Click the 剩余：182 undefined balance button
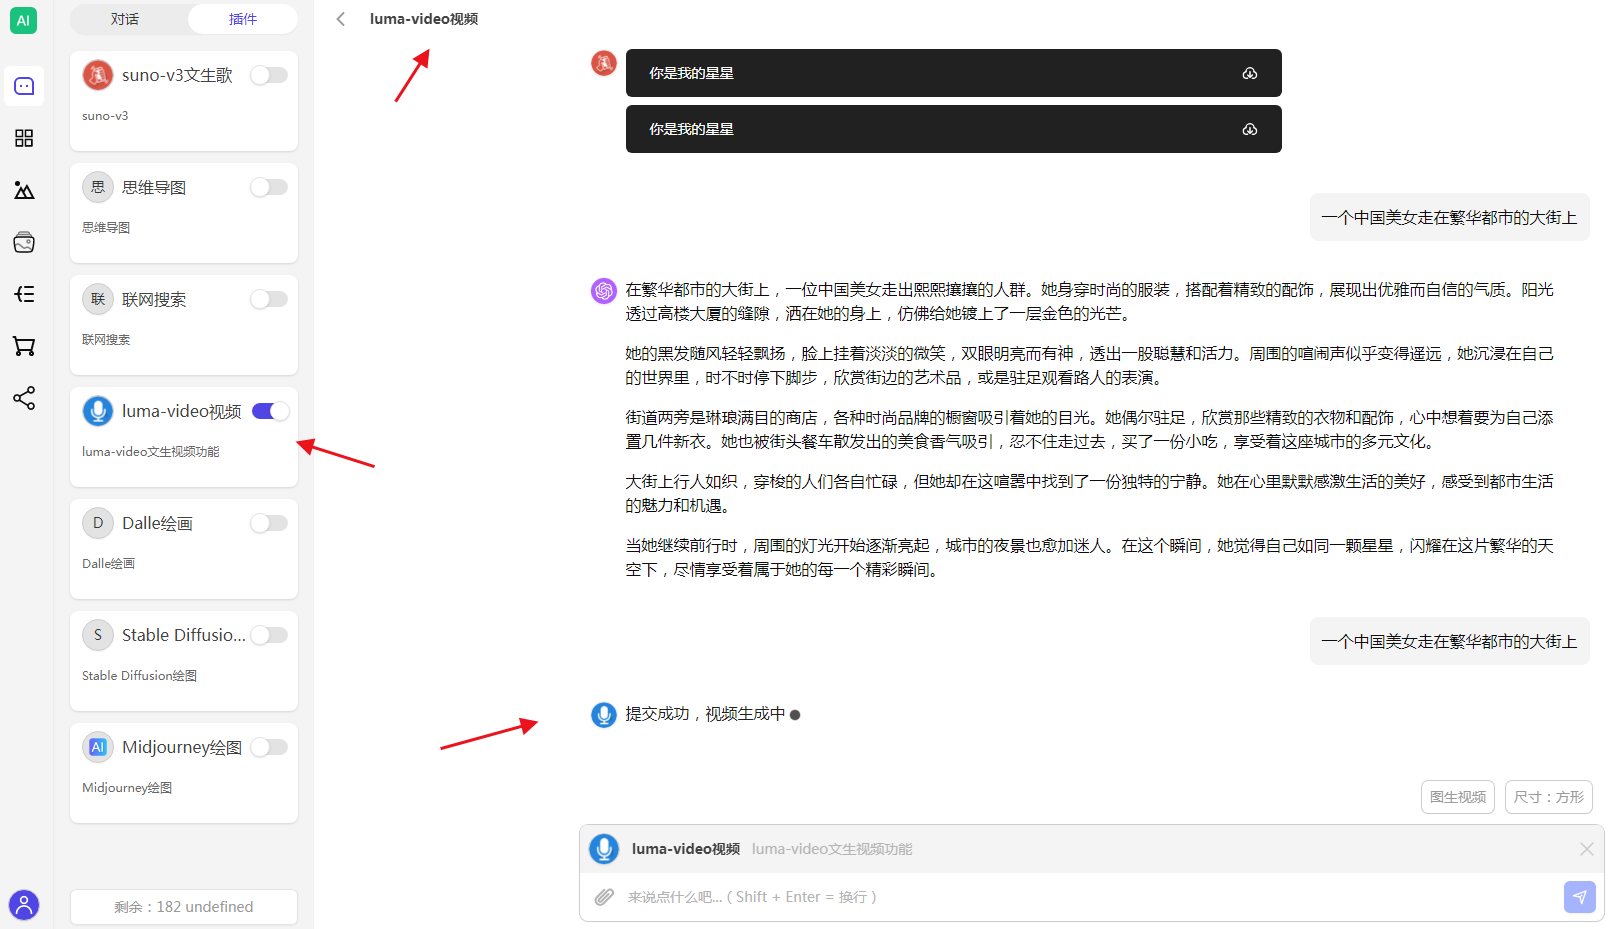The image size is (1608, 929). pos(184,907)
